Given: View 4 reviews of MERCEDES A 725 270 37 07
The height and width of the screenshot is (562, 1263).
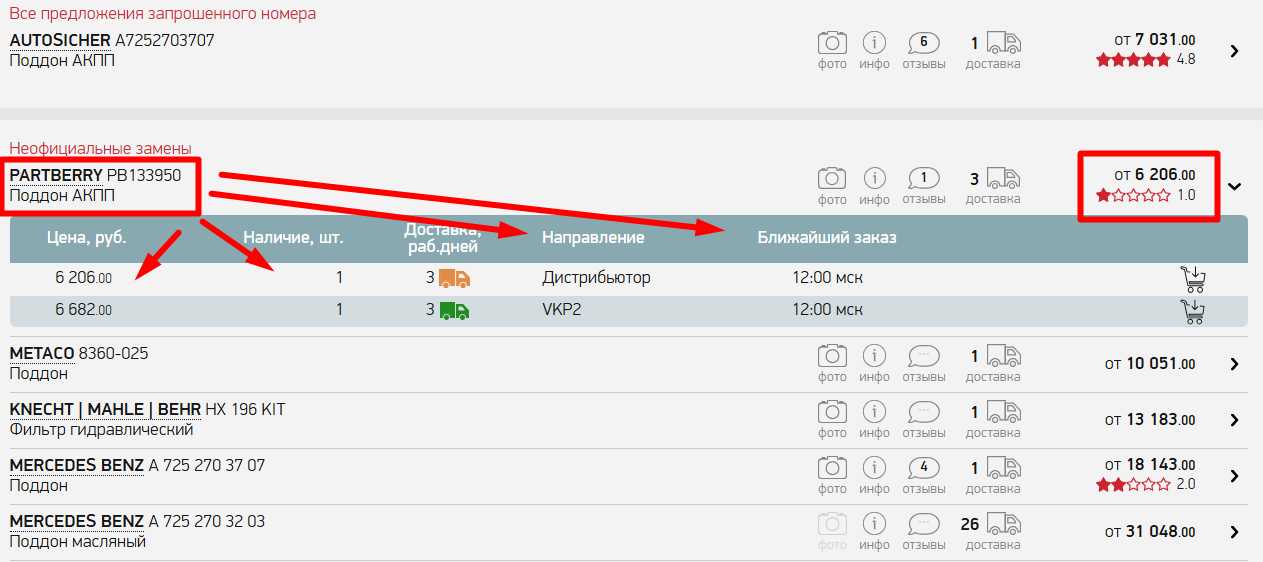Looking at the screenshot, I should [x=924, y=467].
